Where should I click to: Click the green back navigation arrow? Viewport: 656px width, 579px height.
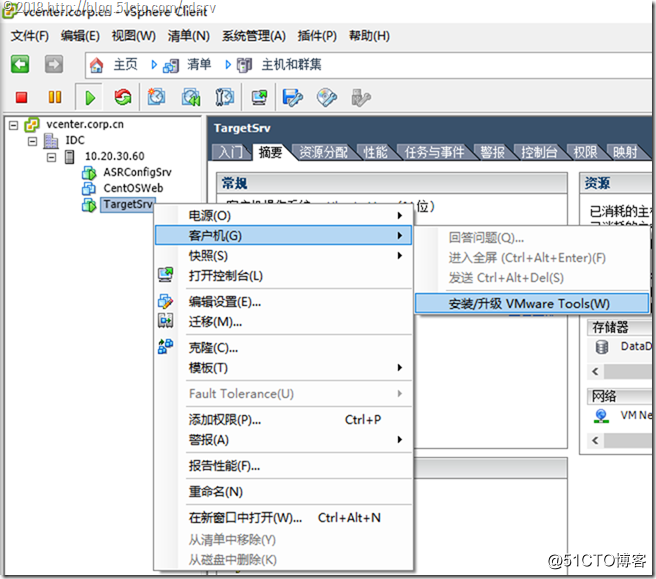point(20,64)
